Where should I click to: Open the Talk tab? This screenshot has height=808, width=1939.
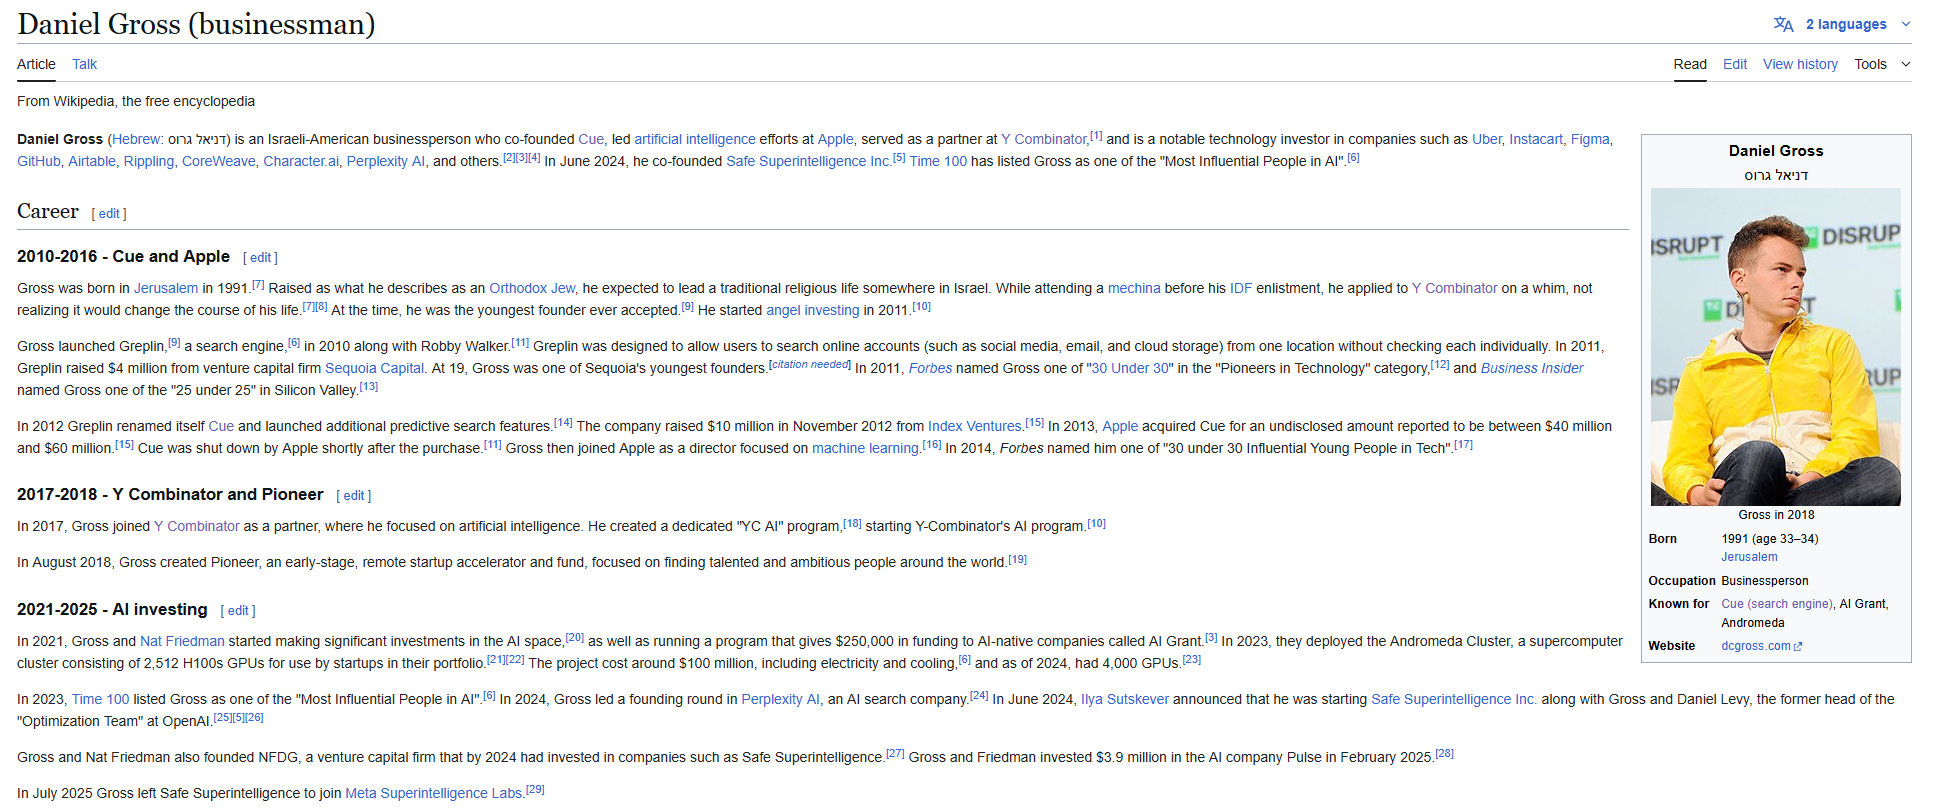84,64
